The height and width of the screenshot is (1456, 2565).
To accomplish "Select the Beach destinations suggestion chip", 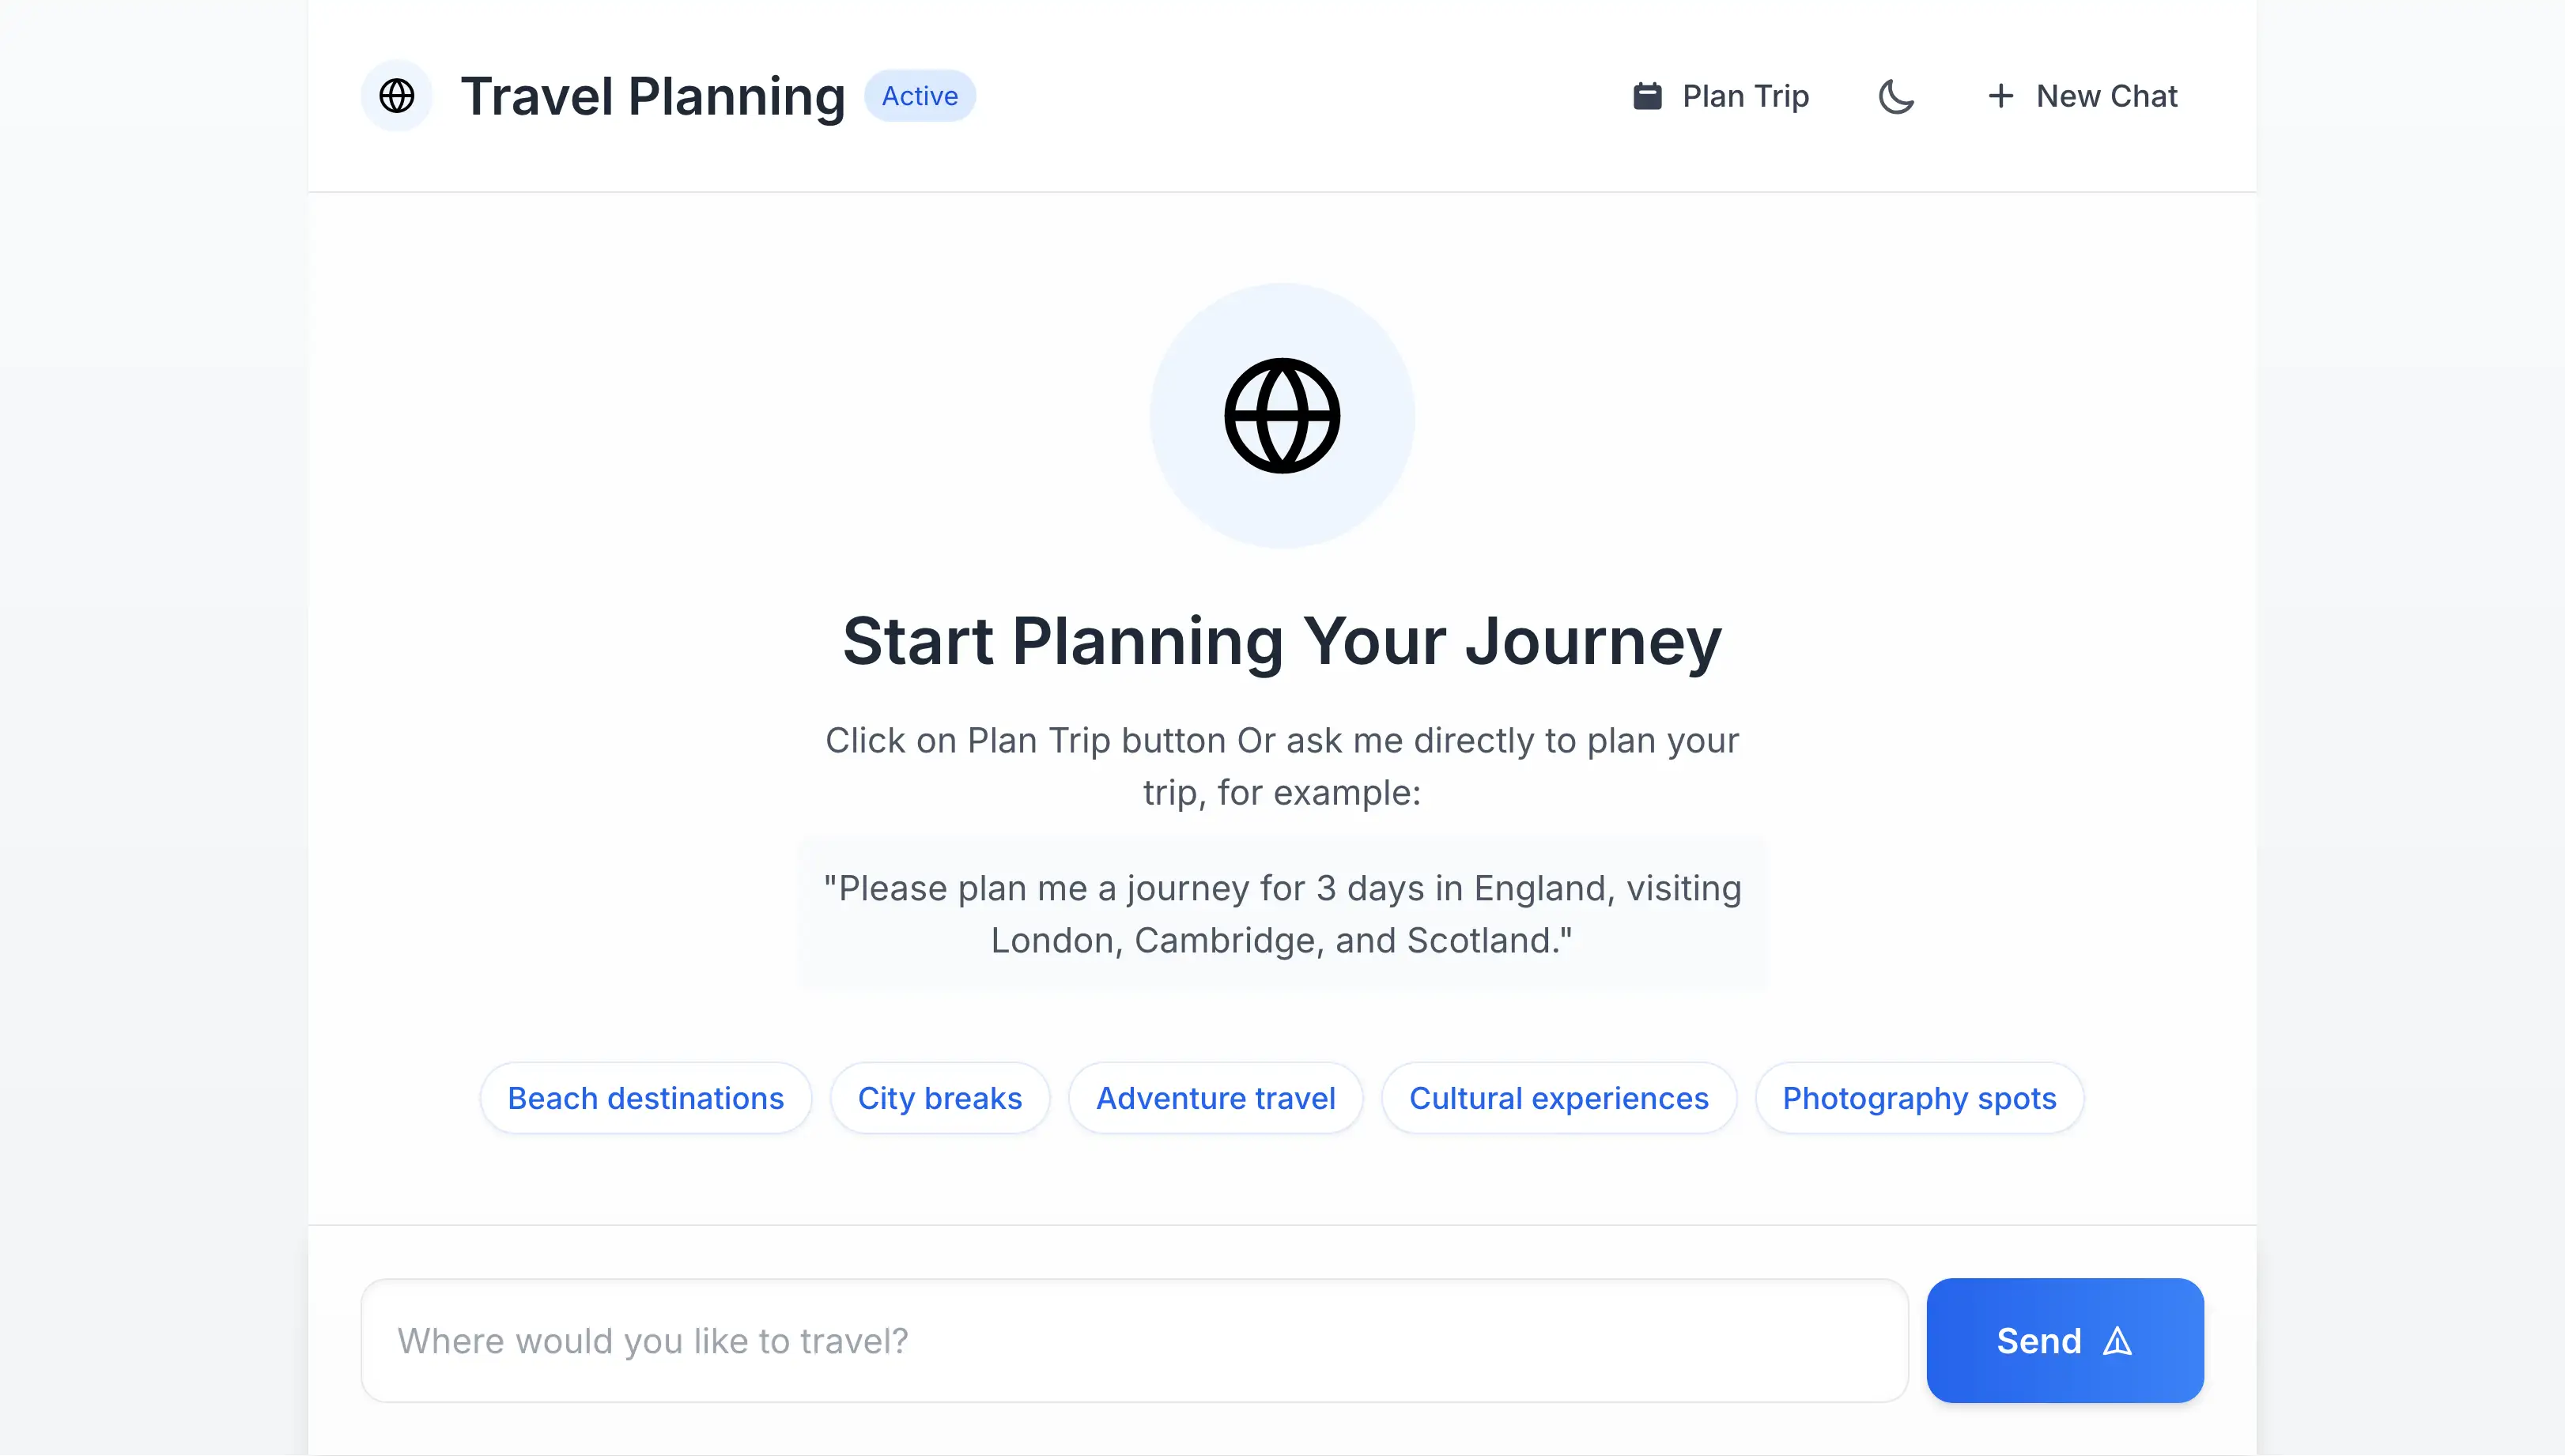I will pos(646,1097).
